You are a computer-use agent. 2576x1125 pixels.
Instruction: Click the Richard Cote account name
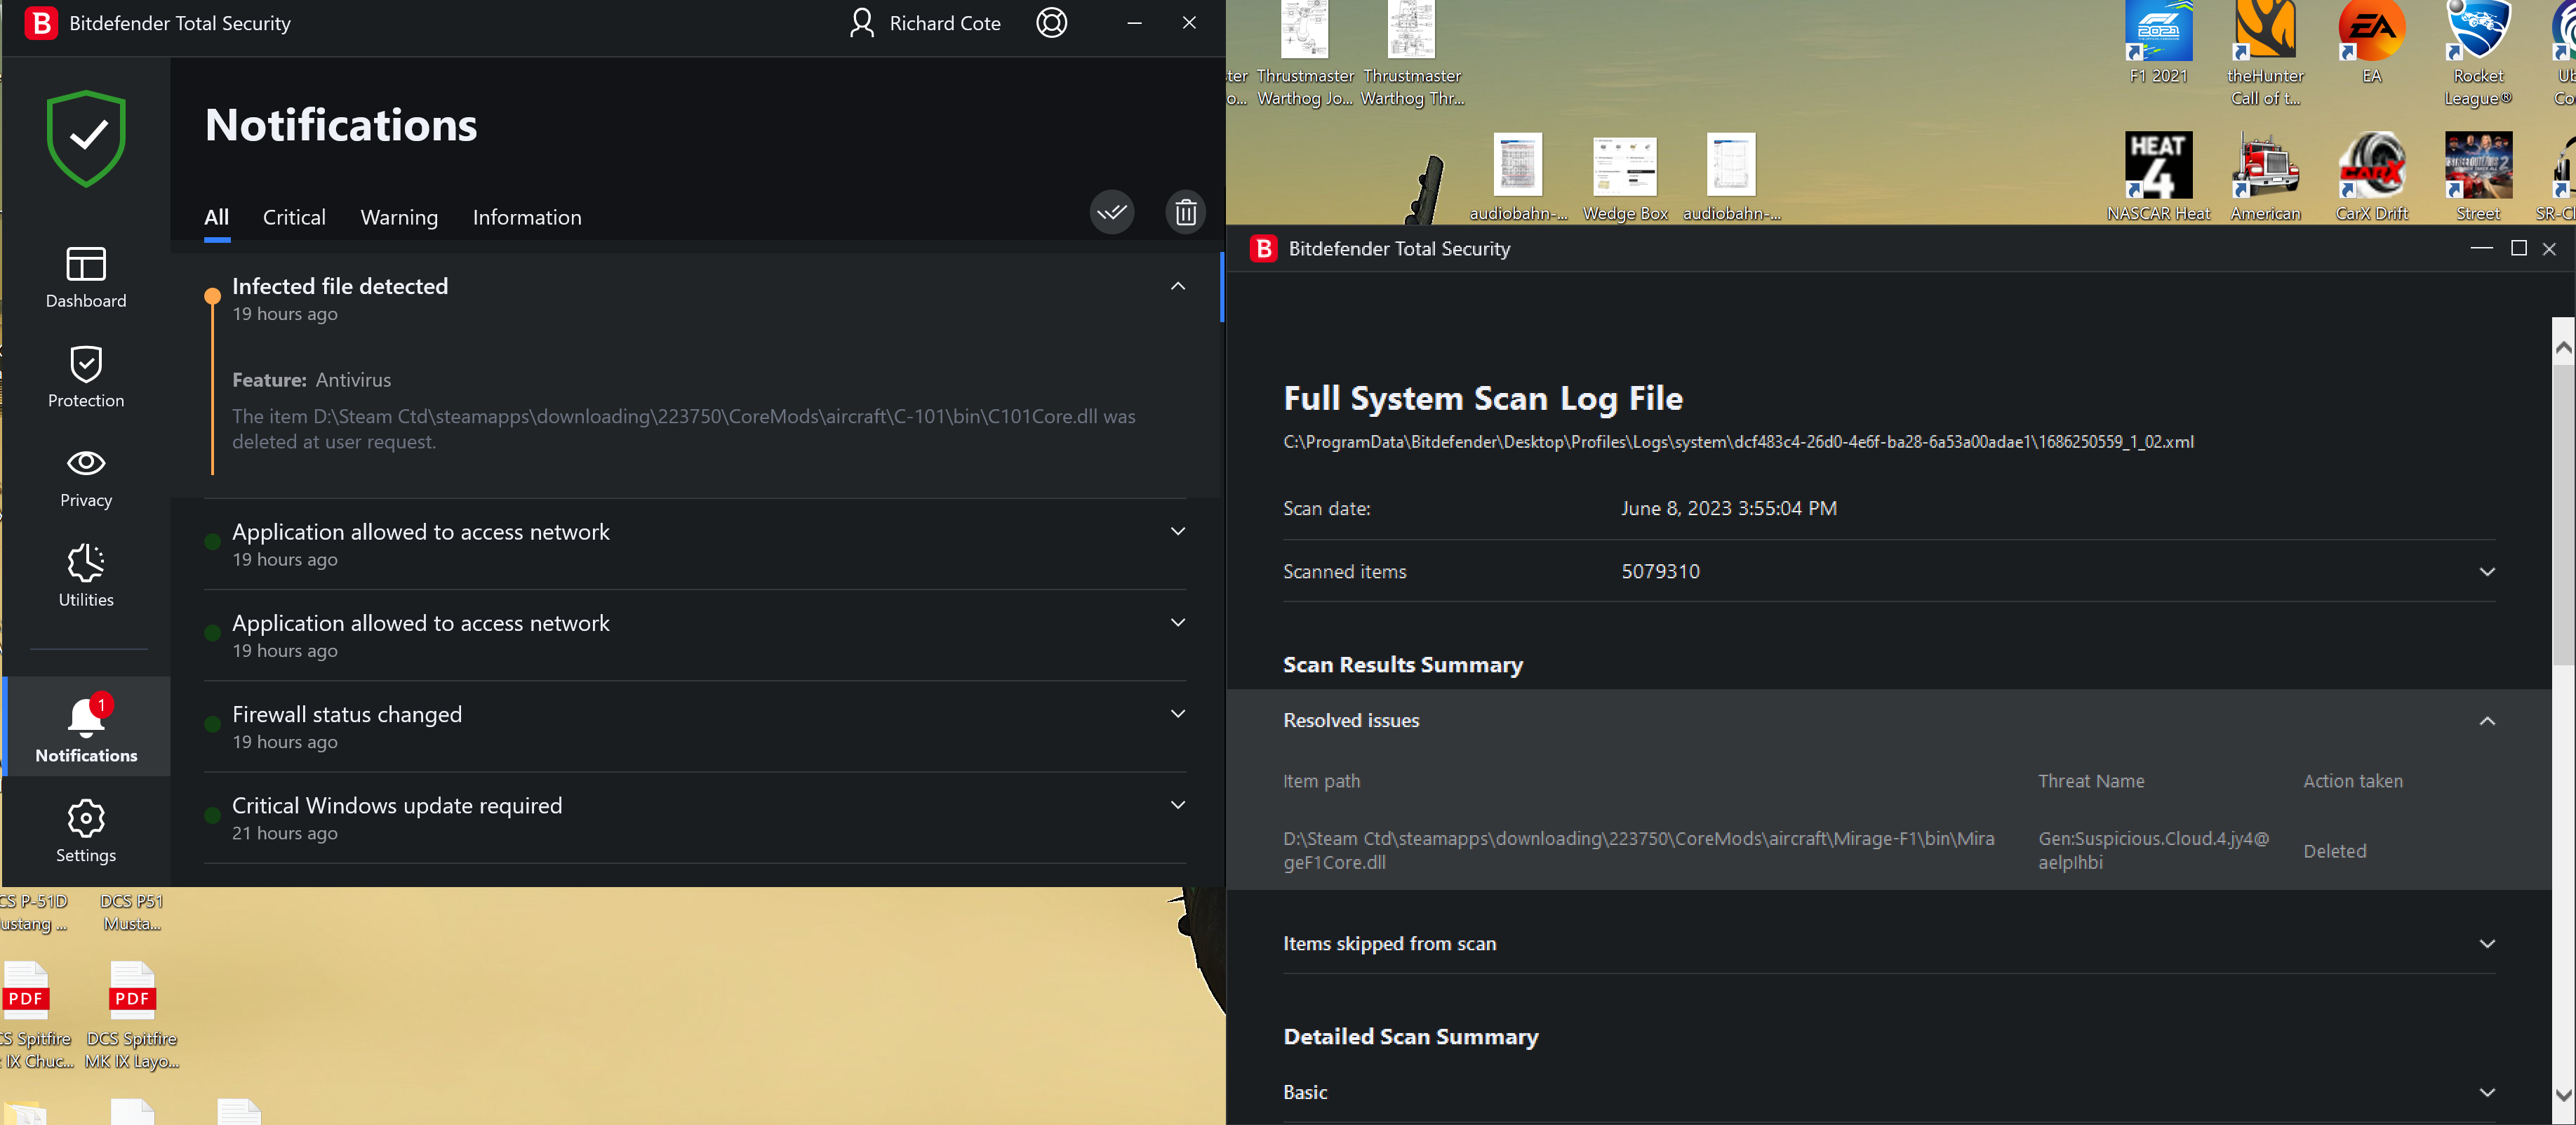pos(944,23)
